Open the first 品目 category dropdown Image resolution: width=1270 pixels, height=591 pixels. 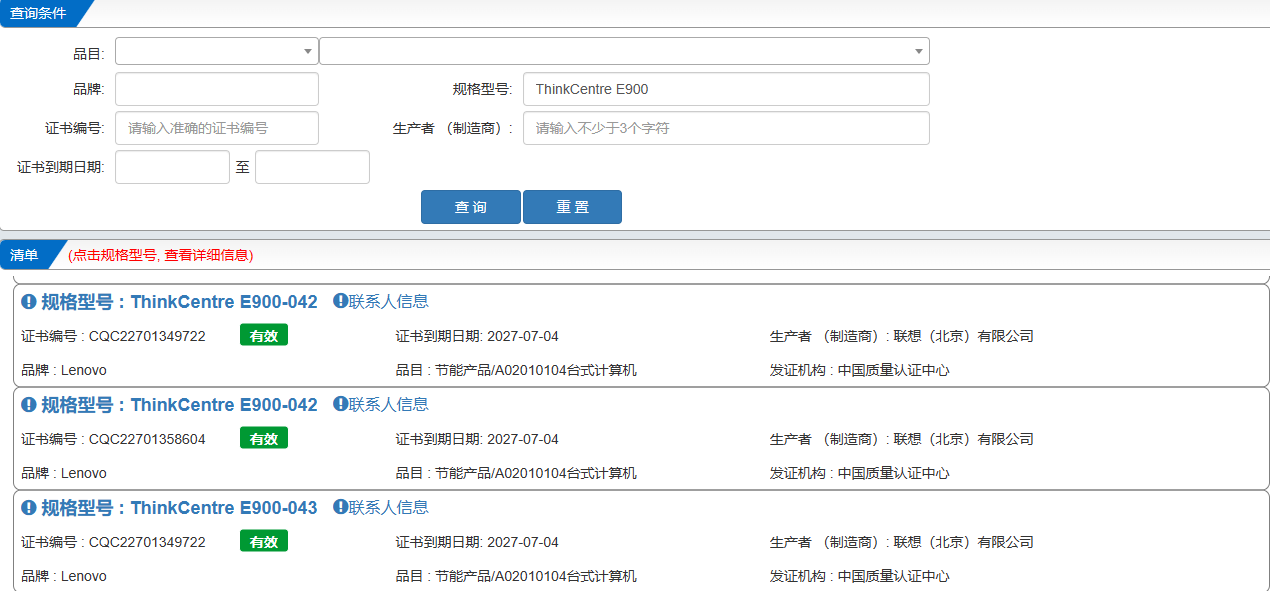pos(217,51)
